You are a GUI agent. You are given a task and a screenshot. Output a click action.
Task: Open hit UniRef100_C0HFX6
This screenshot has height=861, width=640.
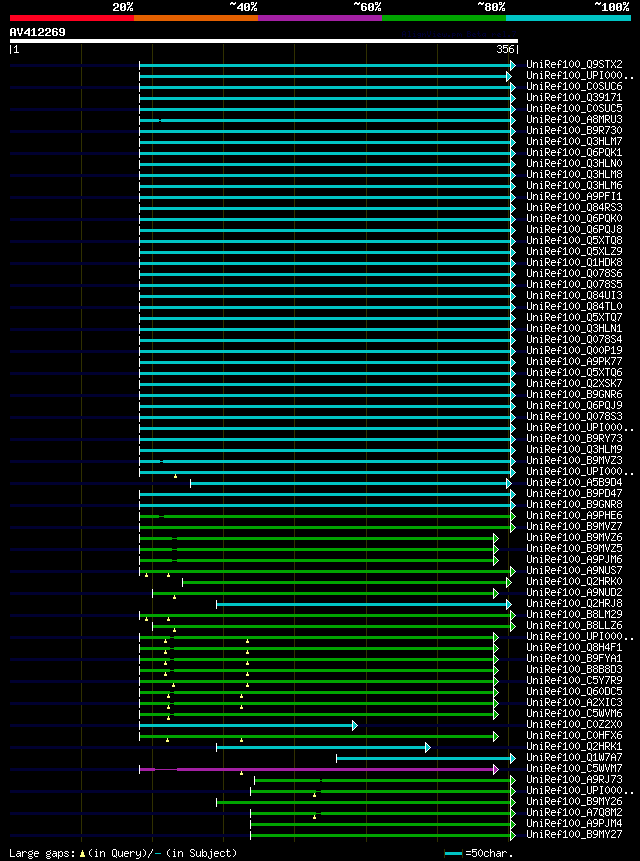tap(574, 736)
